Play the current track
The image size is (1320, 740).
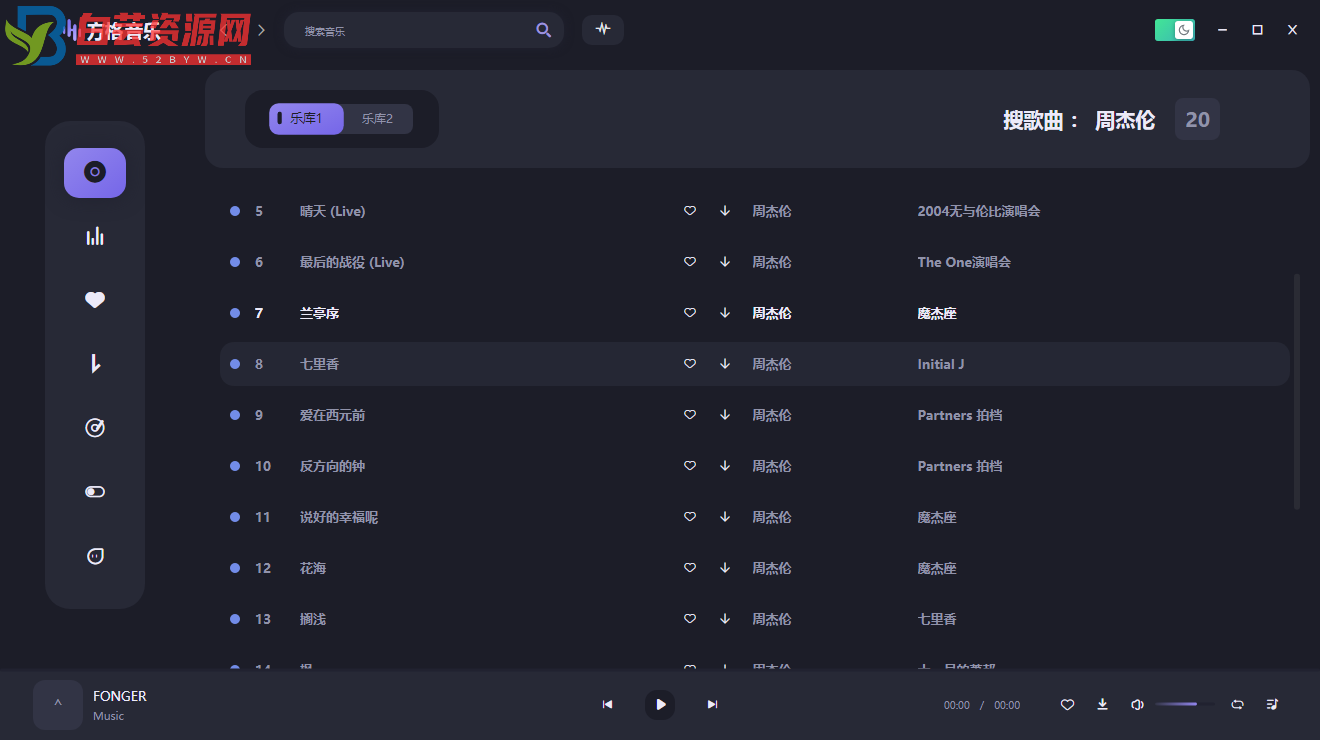tap(660, 704)
